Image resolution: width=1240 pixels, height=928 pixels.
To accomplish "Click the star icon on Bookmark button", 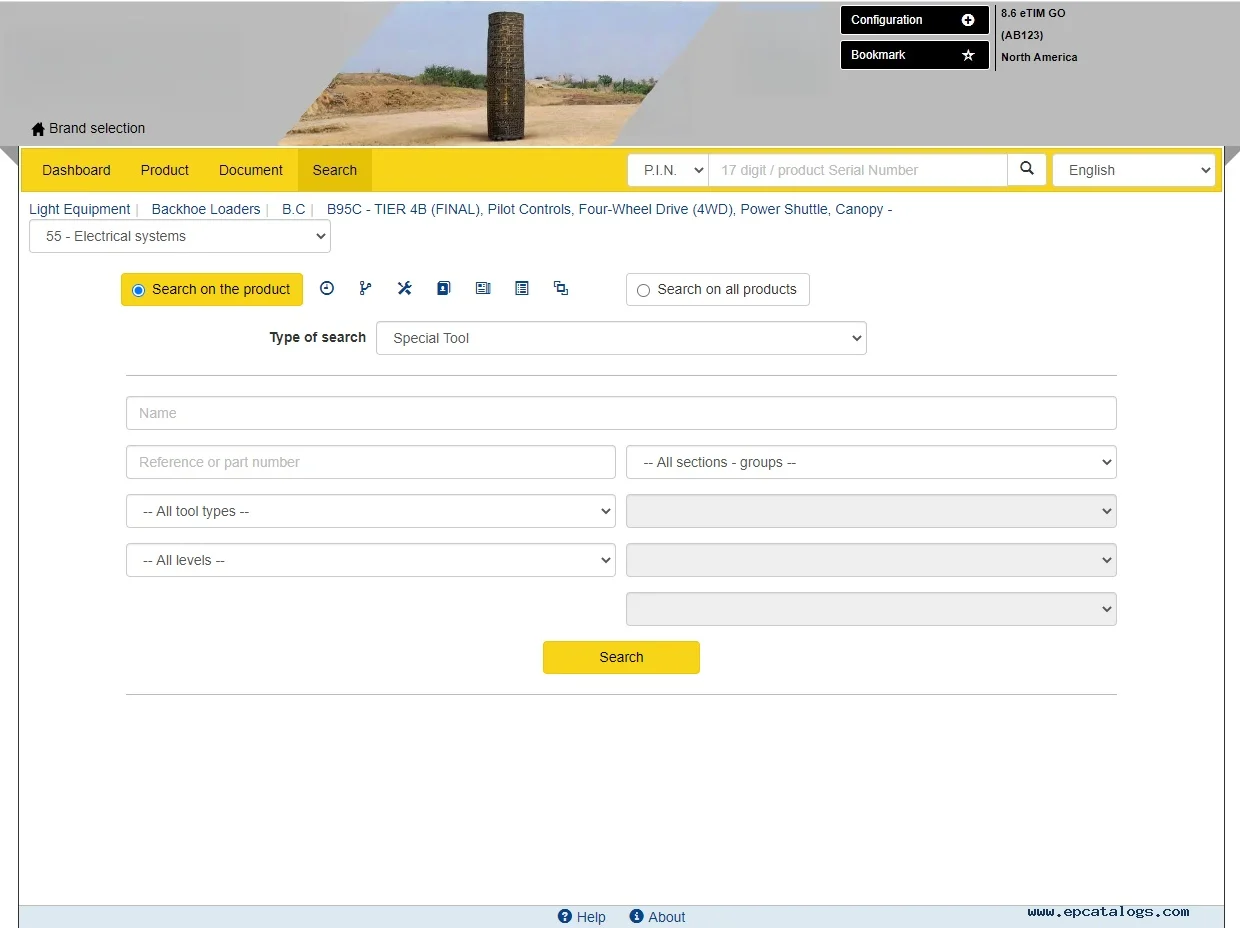I will (968, 55).
